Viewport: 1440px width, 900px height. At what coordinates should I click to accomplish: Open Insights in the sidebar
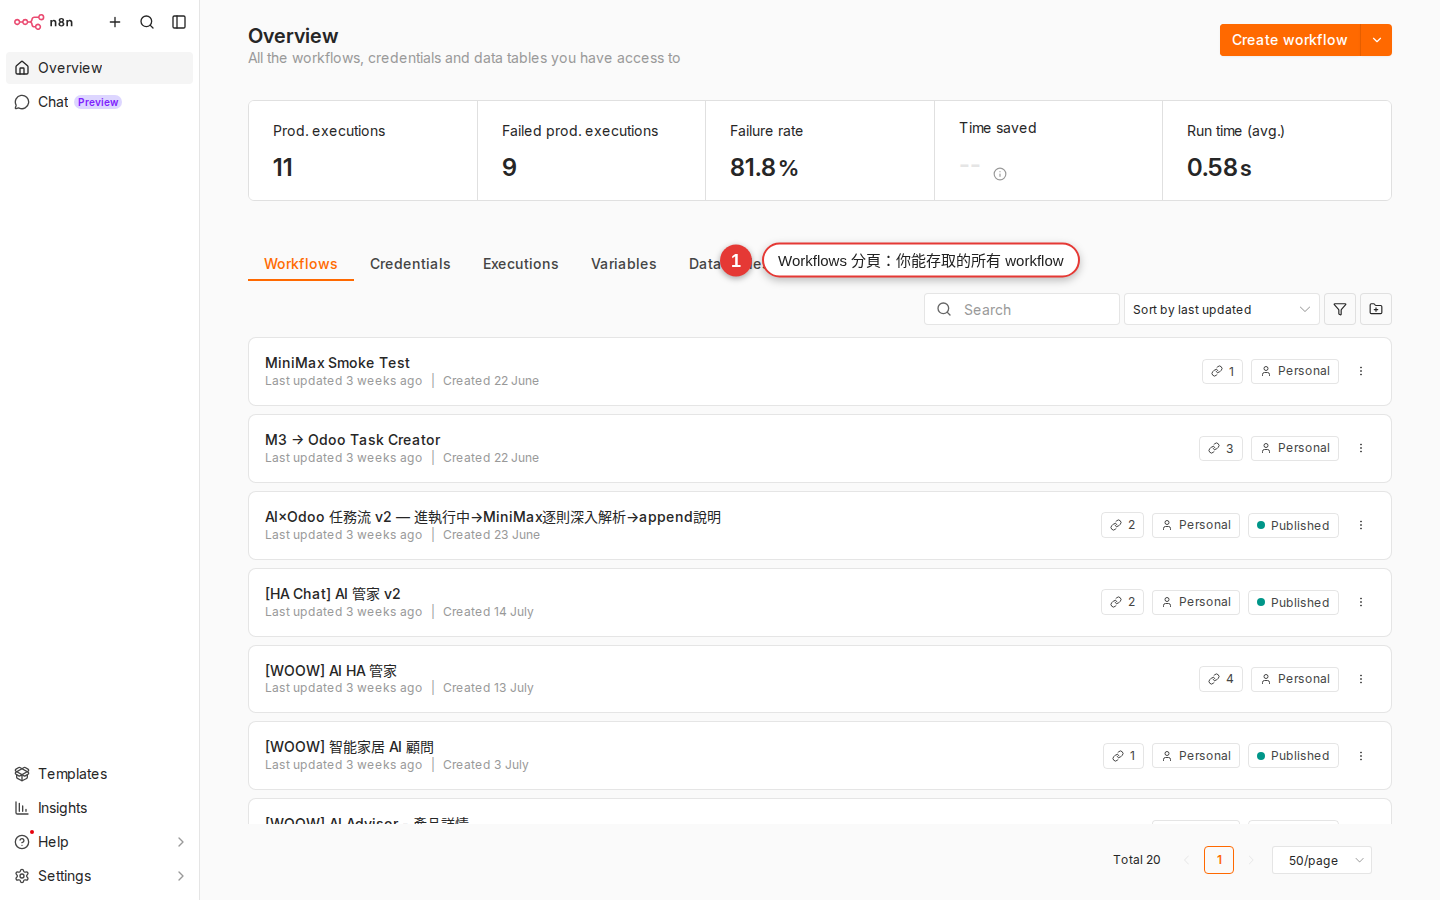point(99,808)
